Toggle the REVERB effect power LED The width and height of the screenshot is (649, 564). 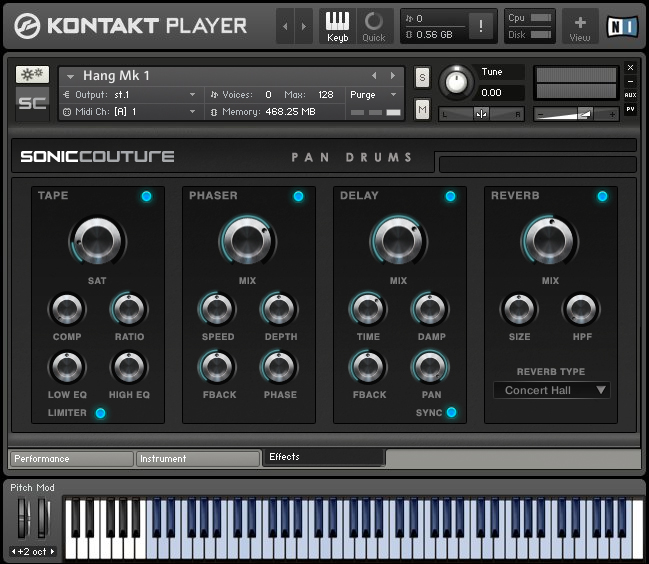602,196
